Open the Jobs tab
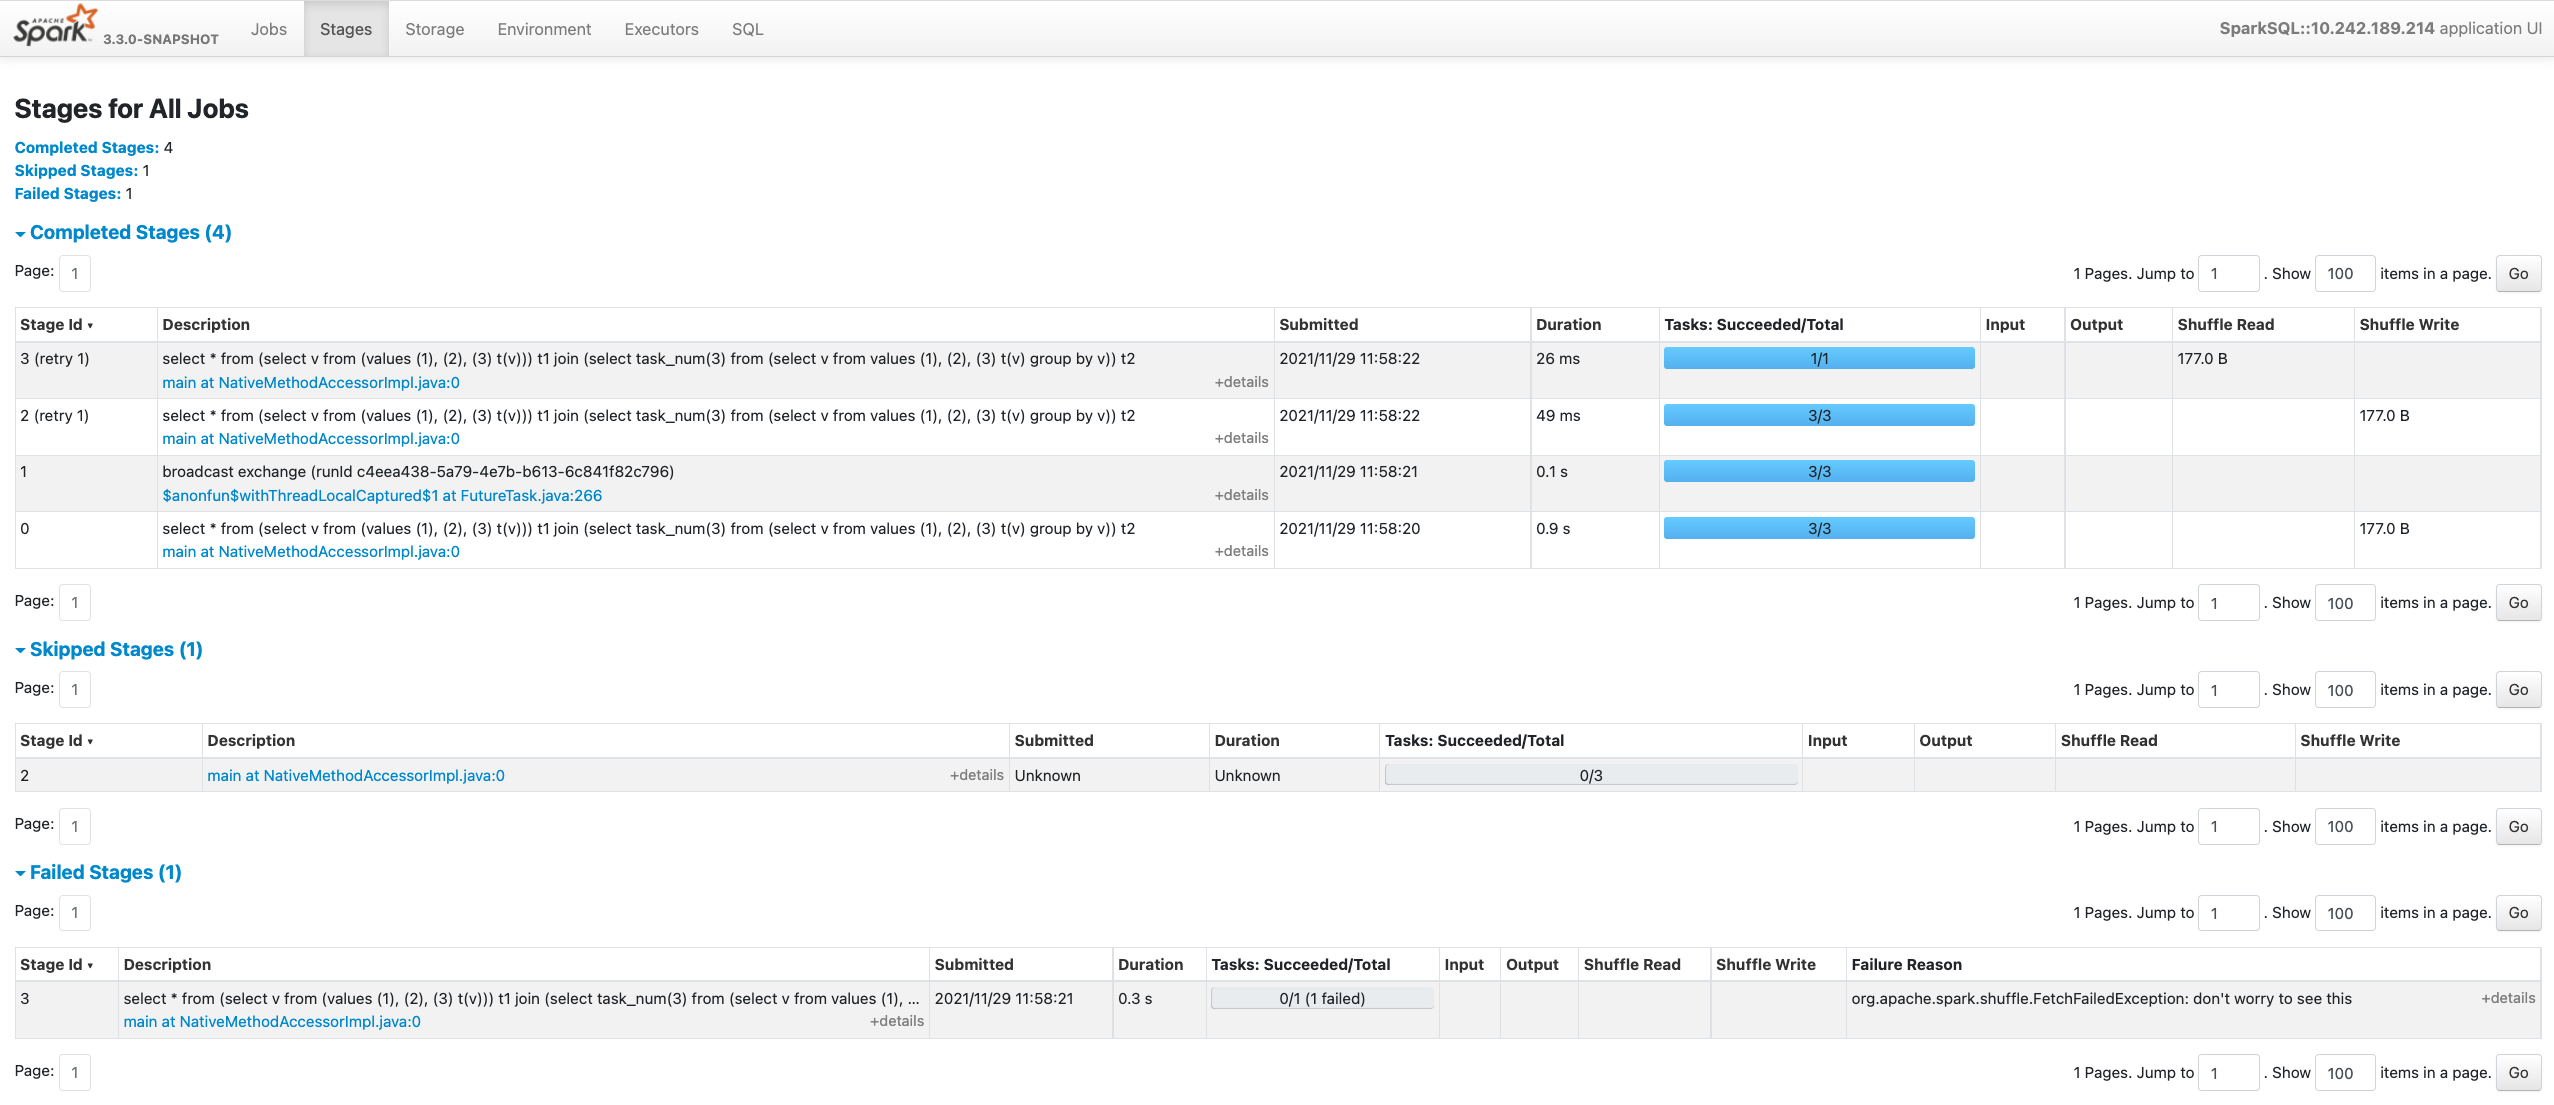Viewport: 2554px width, 1105px height. (x=268, y=29)
